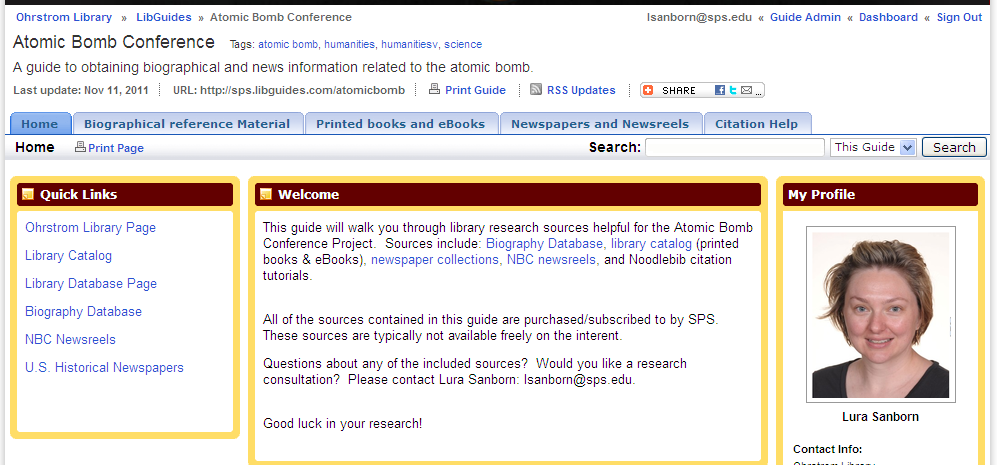Image resolution: width=997 pixels, height=465 pixels.
Task: Click the Print Guide printer icon
Action: pyautogui.click(x=434, y=90)
